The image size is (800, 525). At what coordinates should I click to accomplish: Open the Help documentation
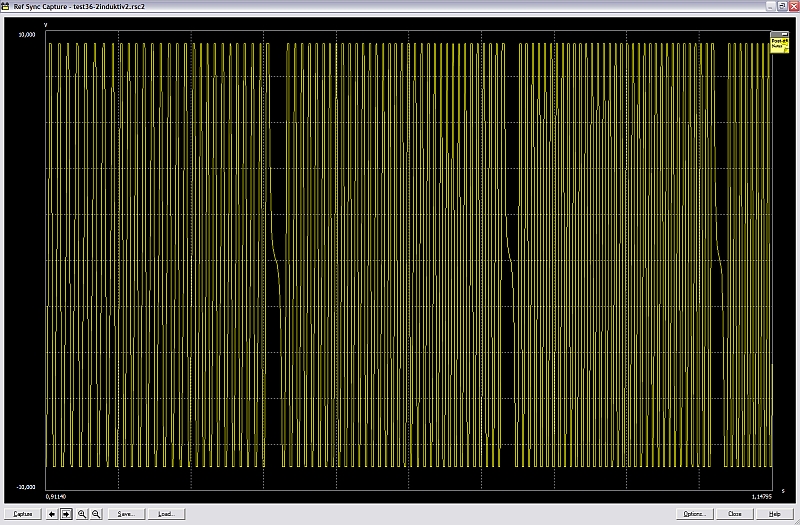click(774, 514)
